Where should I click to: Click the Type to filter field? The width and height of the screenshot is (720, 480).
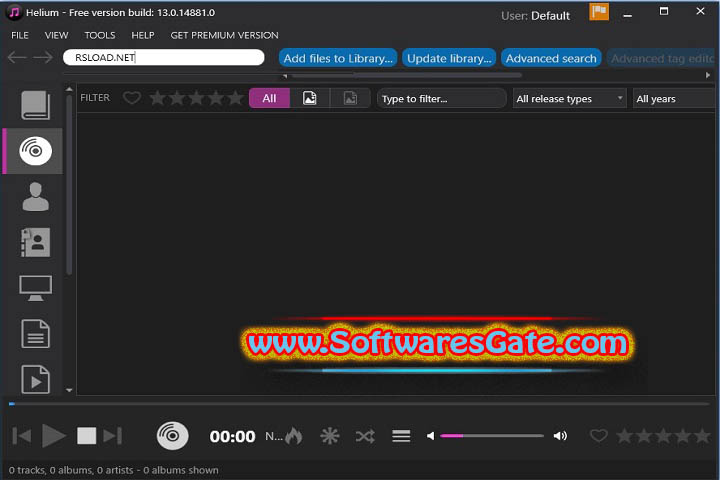(441, 99)
